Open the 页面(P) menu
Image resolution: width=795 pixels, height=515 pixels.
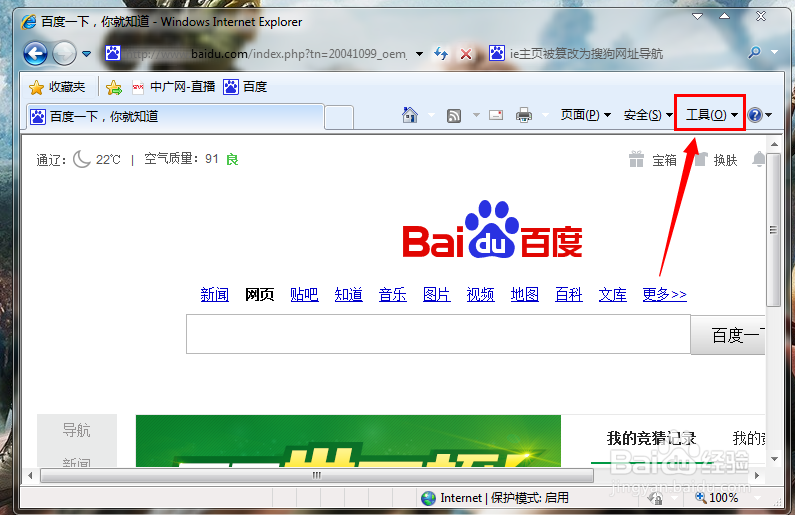[586, 115]
